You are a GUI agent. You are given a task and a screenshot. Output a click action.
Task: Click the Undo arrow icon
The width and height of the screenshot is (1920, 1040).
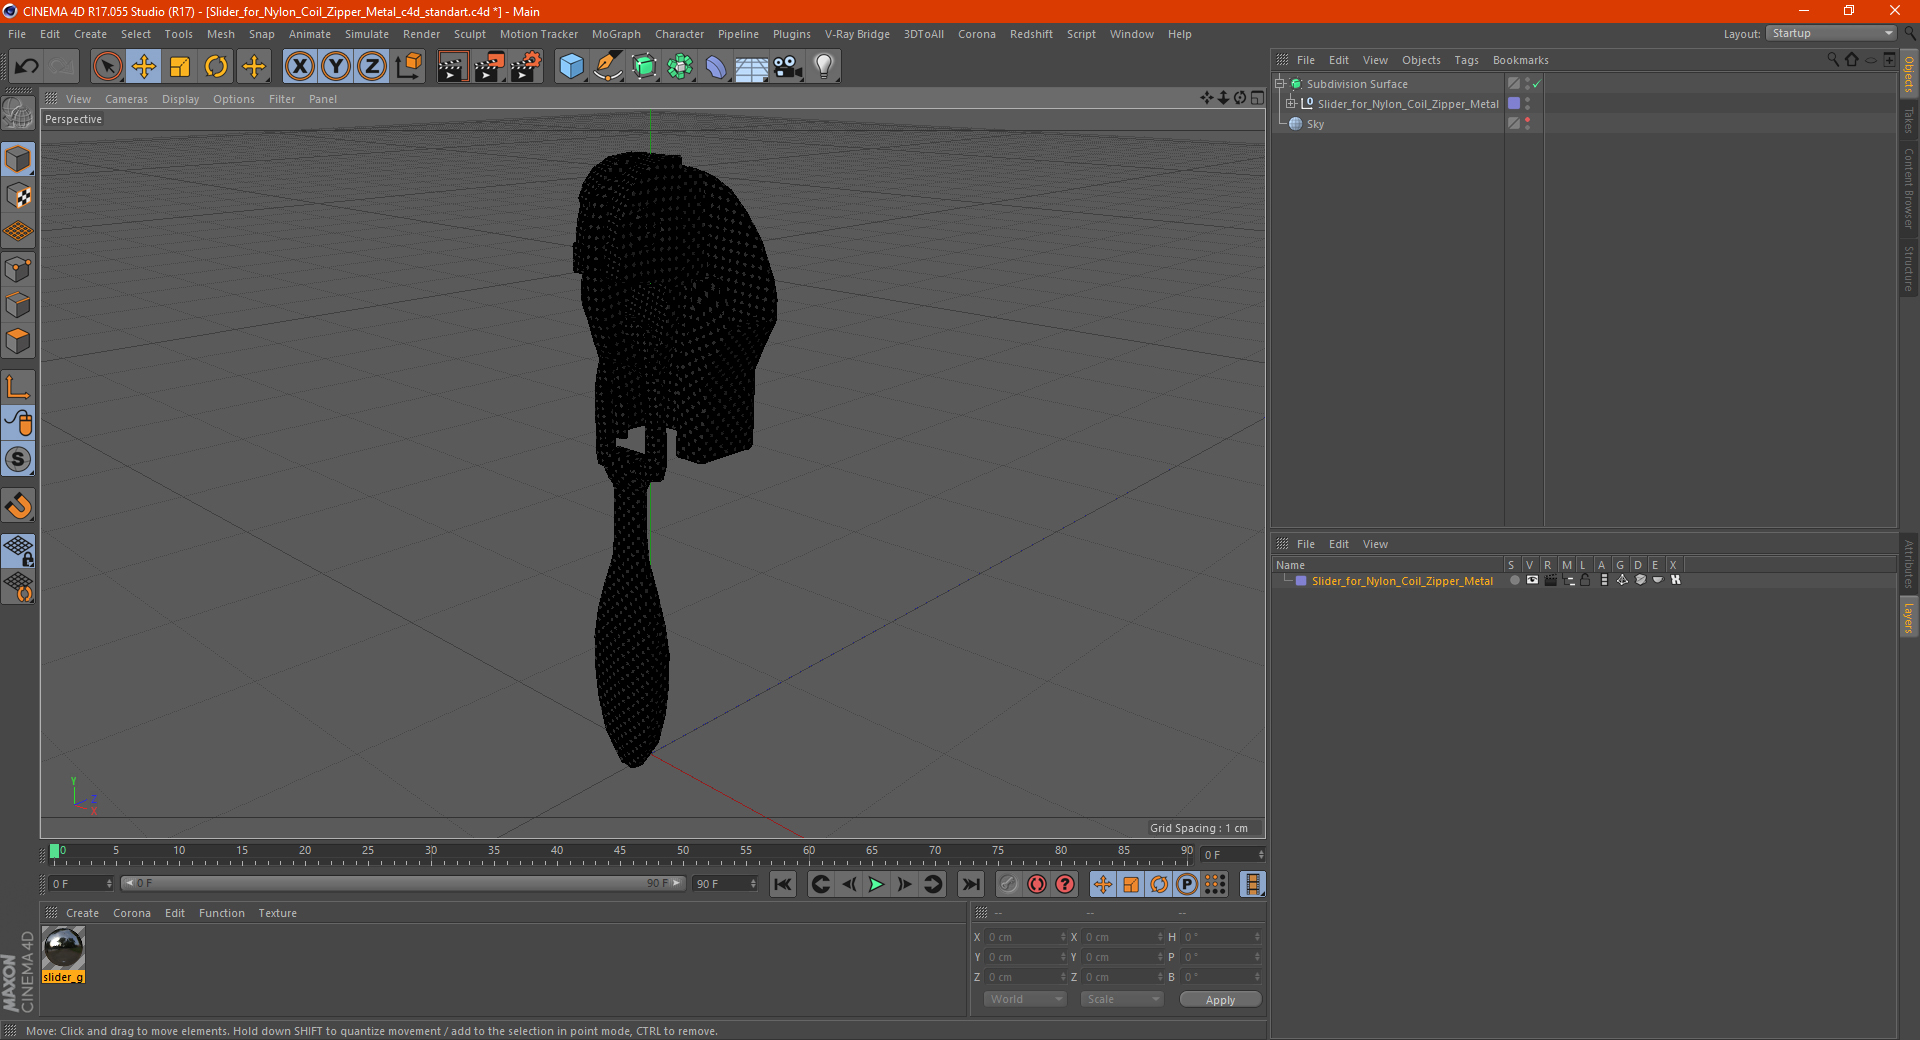pos(26,67)
